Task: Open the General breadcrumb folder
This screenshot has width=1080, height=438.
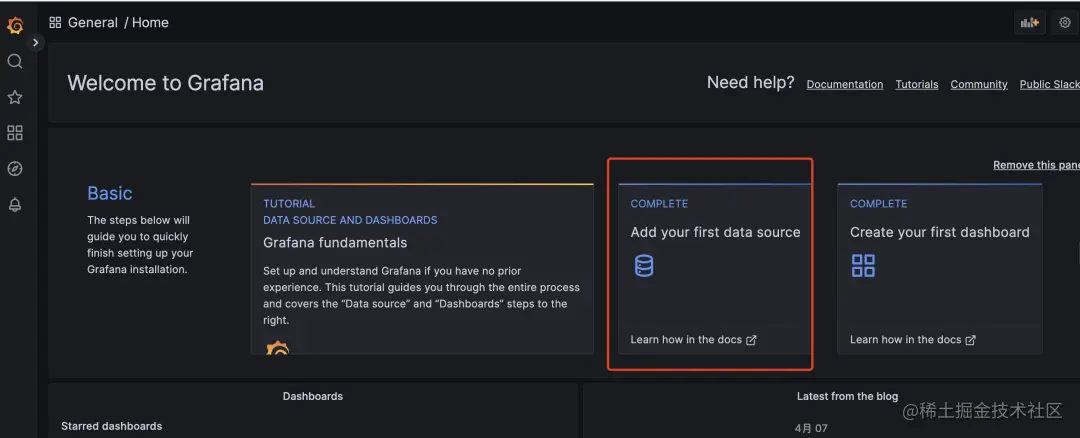Action: point(93,23)
